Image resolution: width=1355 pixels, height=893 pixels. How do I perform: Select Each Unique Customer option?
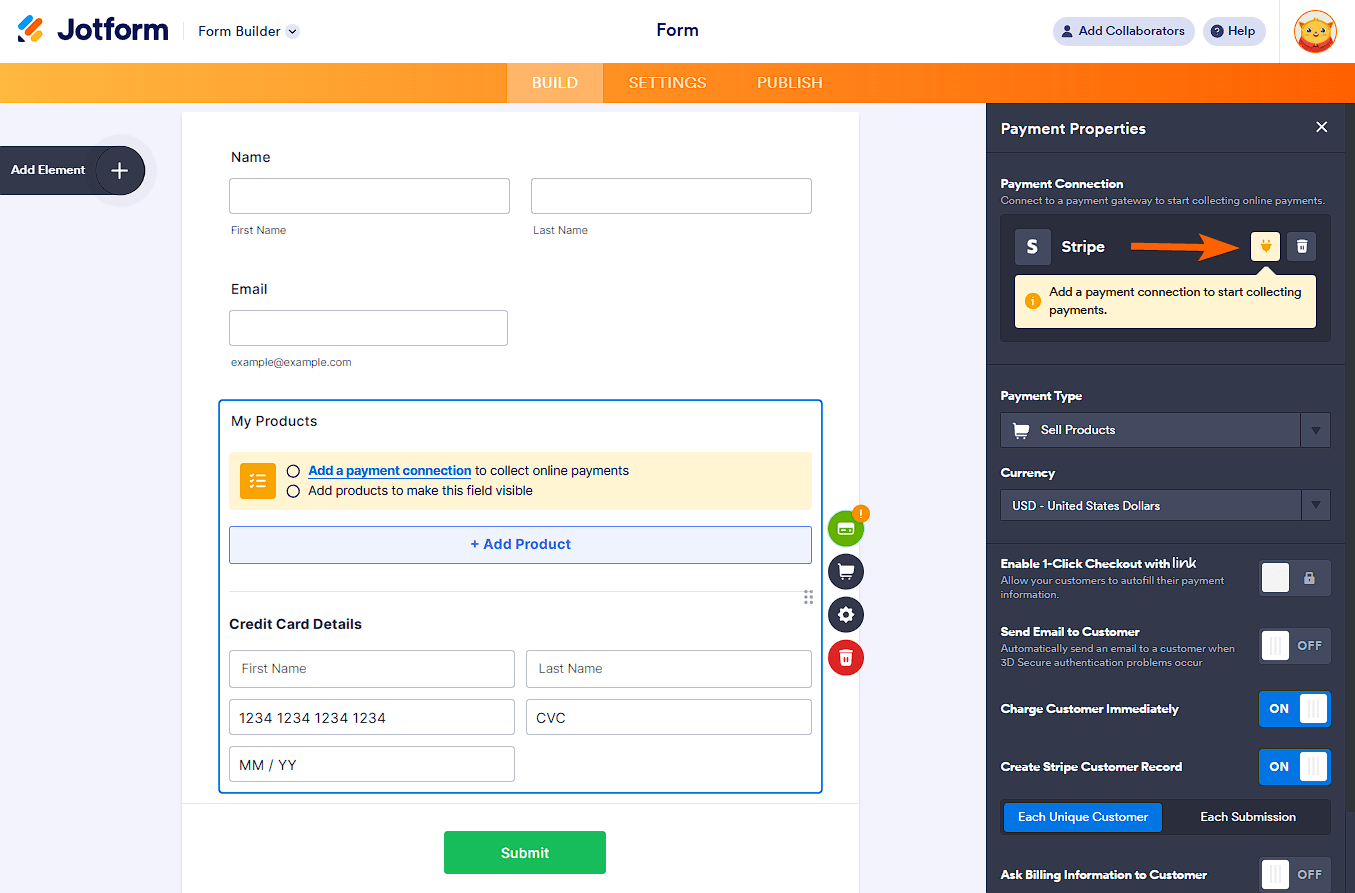[x=1083, y=817]
